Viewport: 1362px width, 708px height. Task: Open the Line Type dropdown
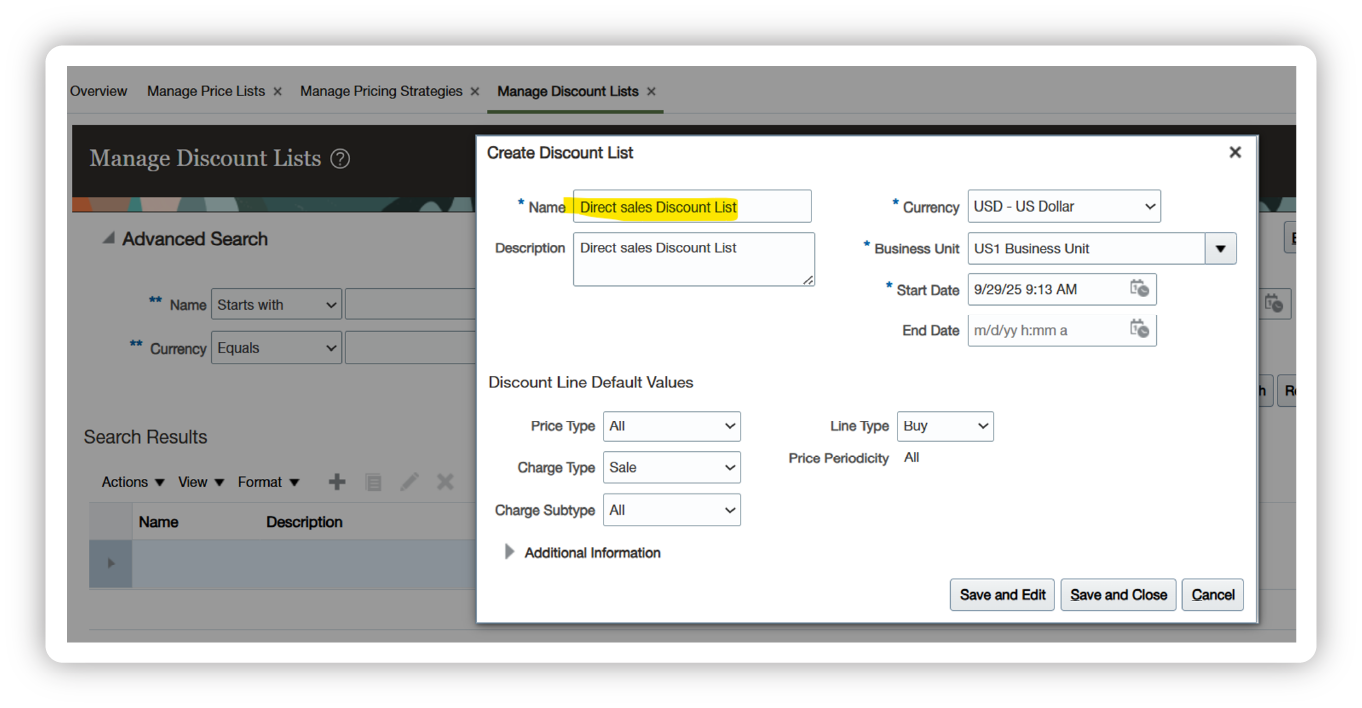coord(945,426)
